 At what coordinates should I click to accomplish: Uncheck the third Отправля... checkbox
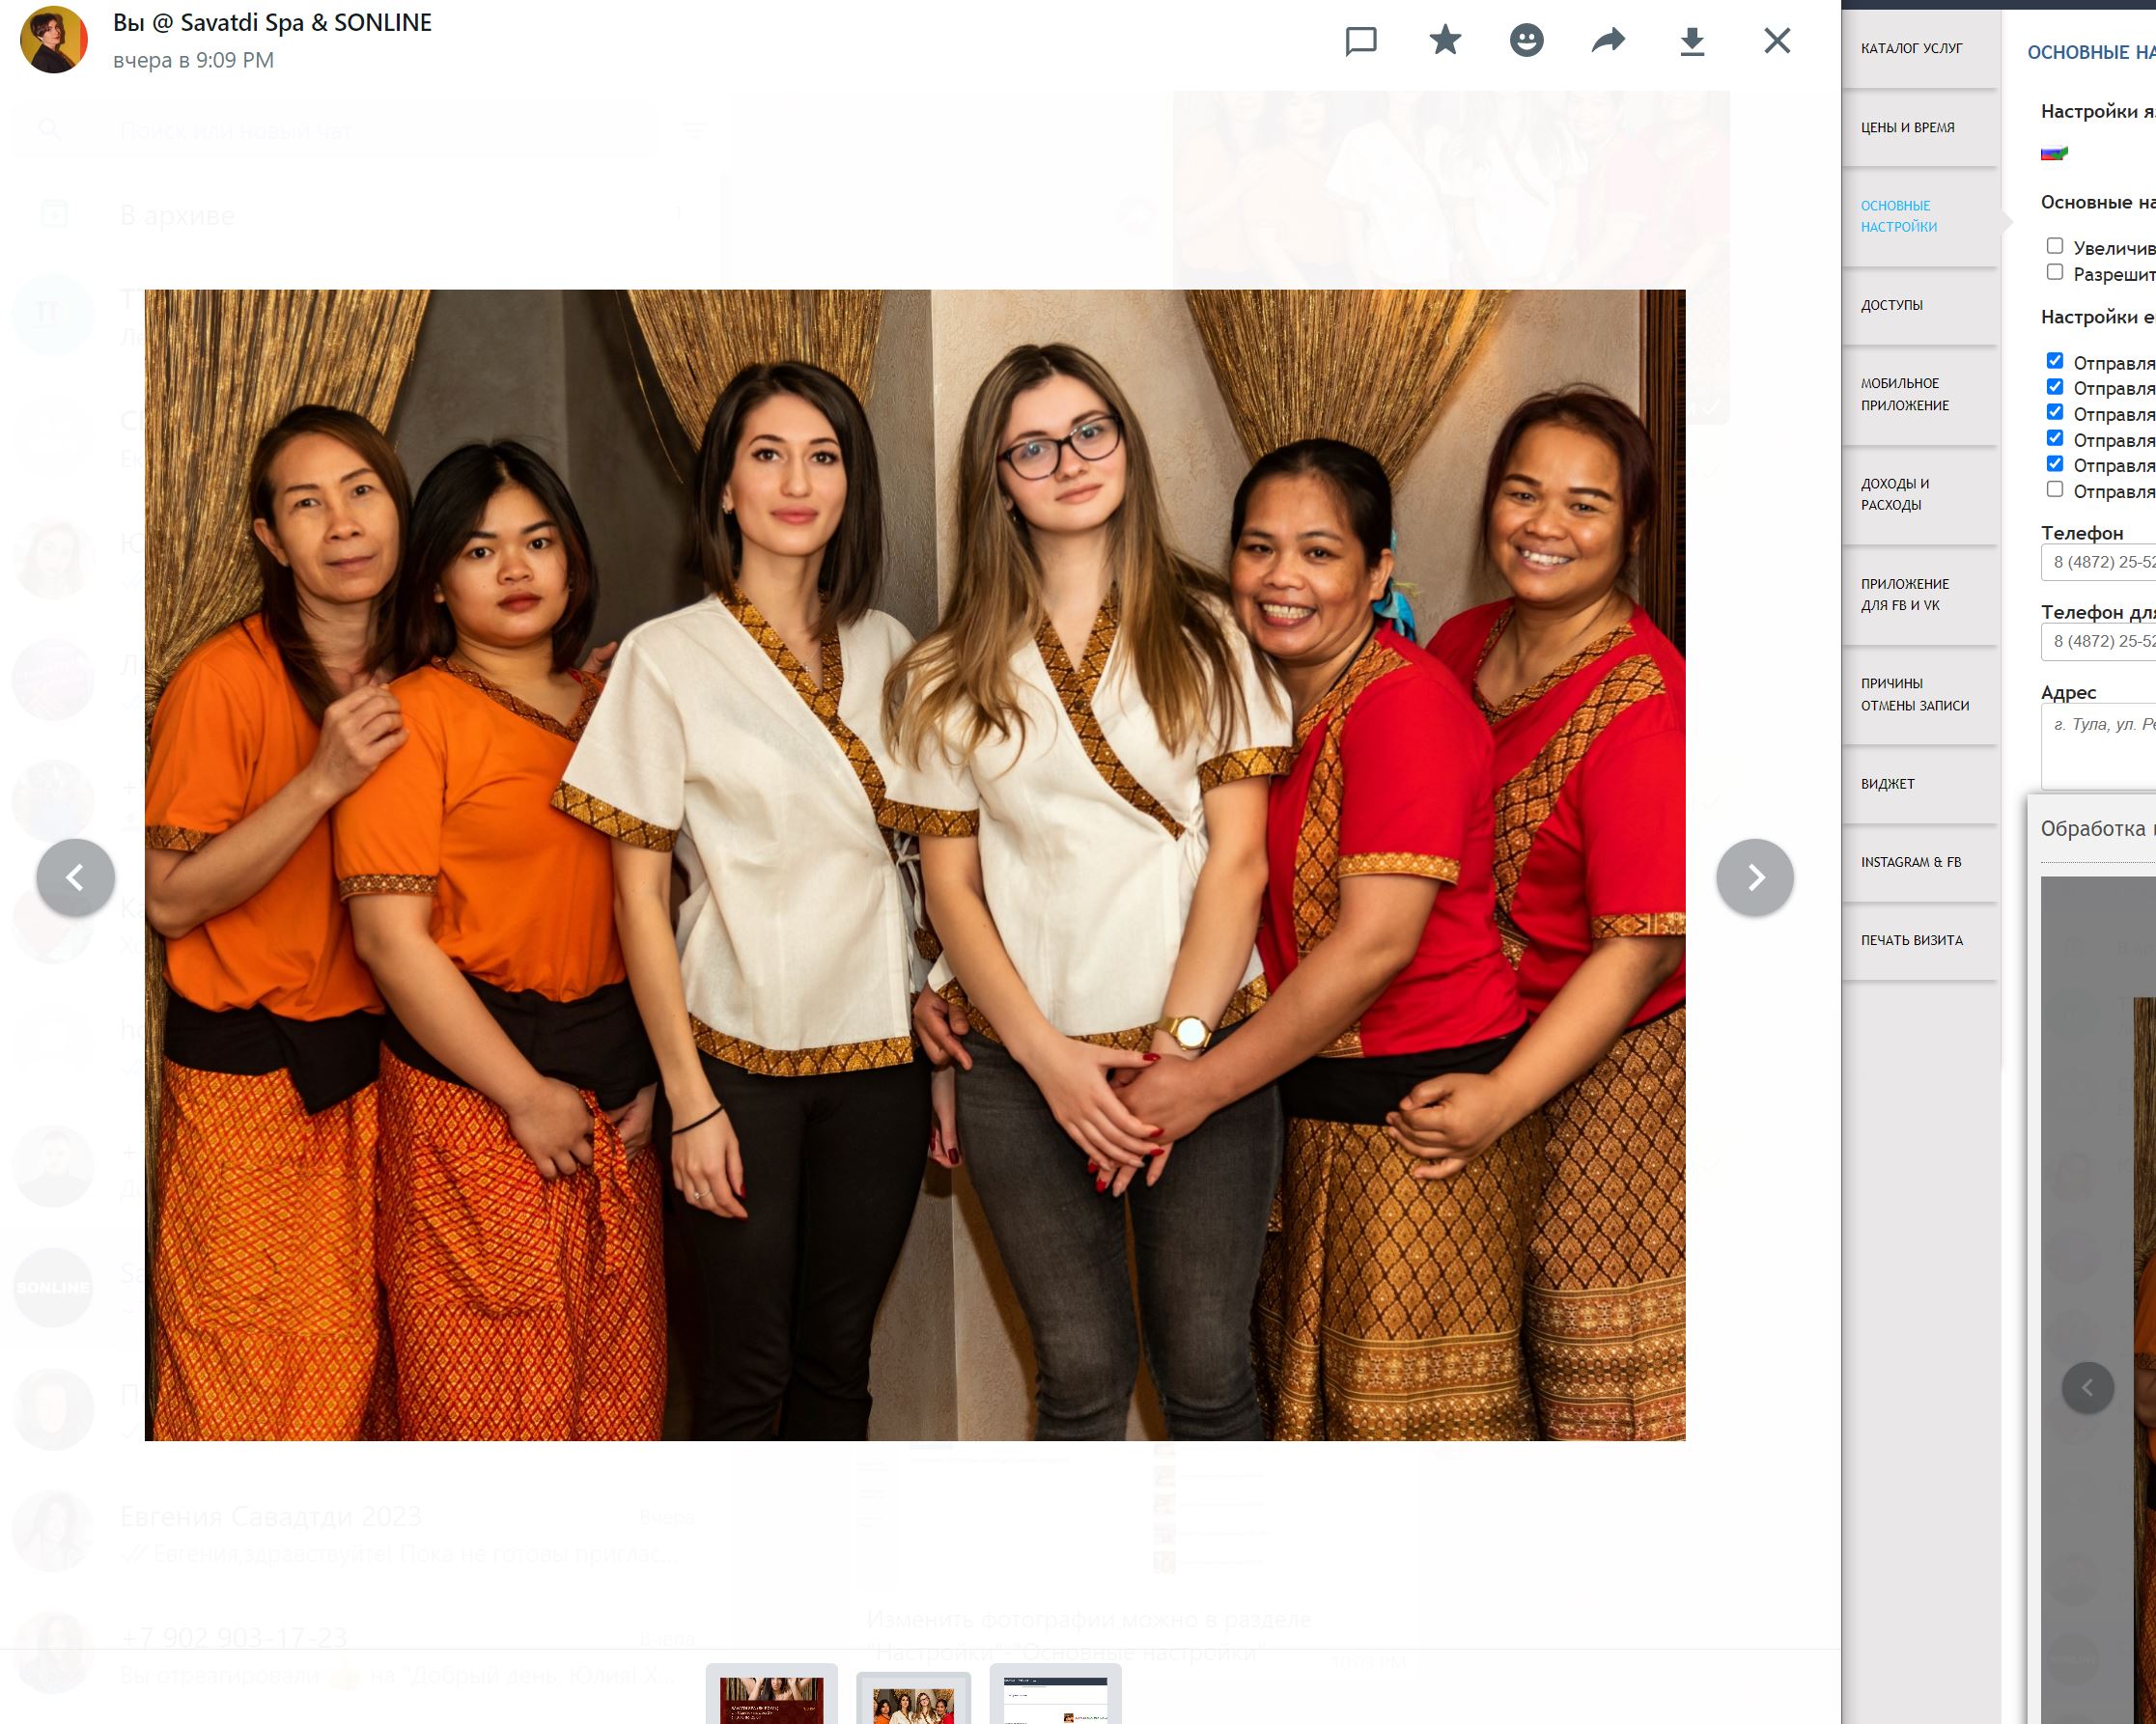2055,412
